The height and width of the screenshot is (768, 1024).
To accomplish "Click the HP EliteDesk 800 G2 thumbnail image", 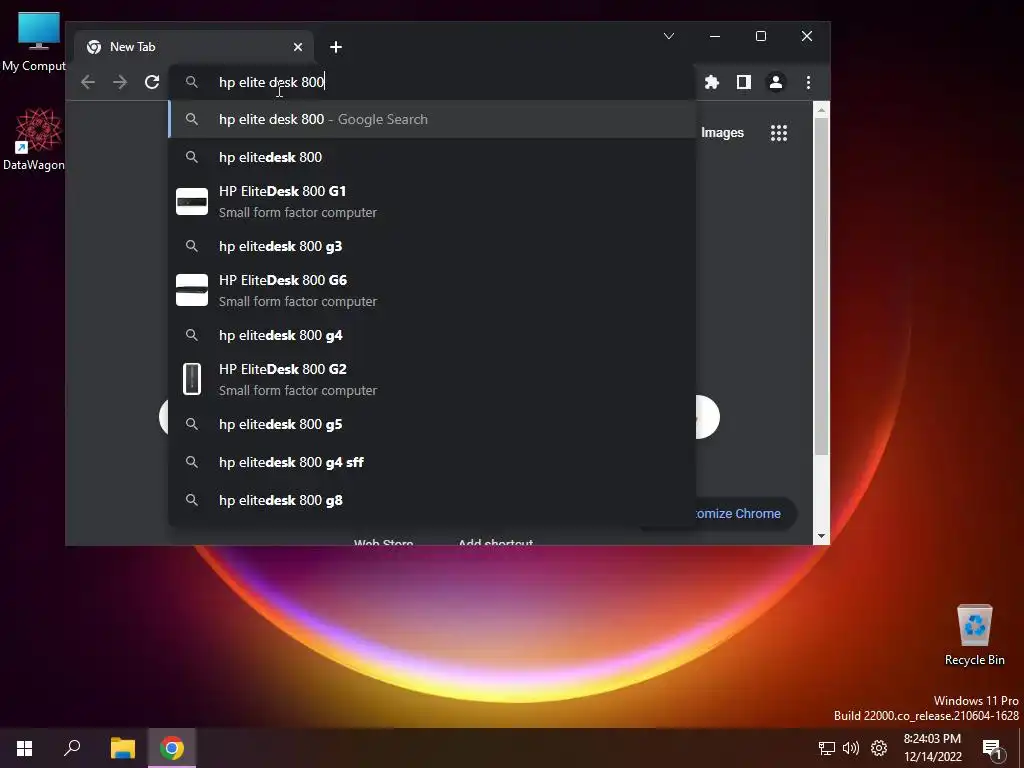I will click(192, 379).
